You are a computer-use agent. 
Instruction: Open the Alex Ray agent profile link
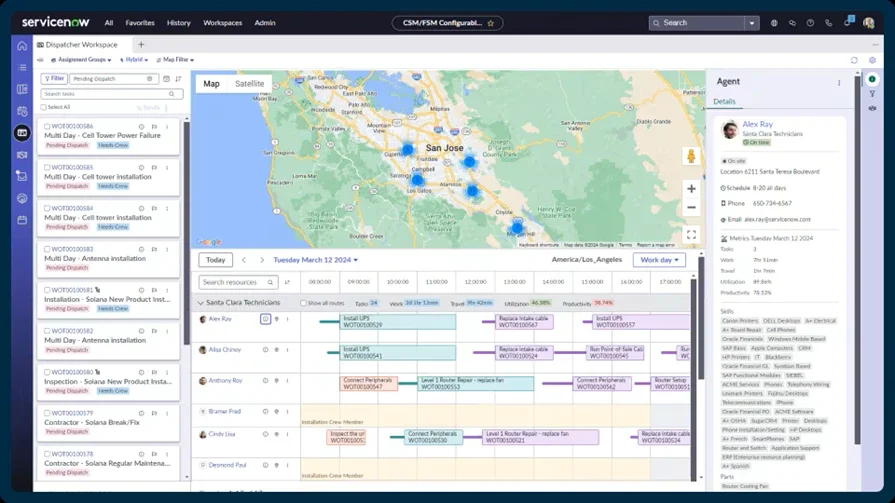click(757, 125)
